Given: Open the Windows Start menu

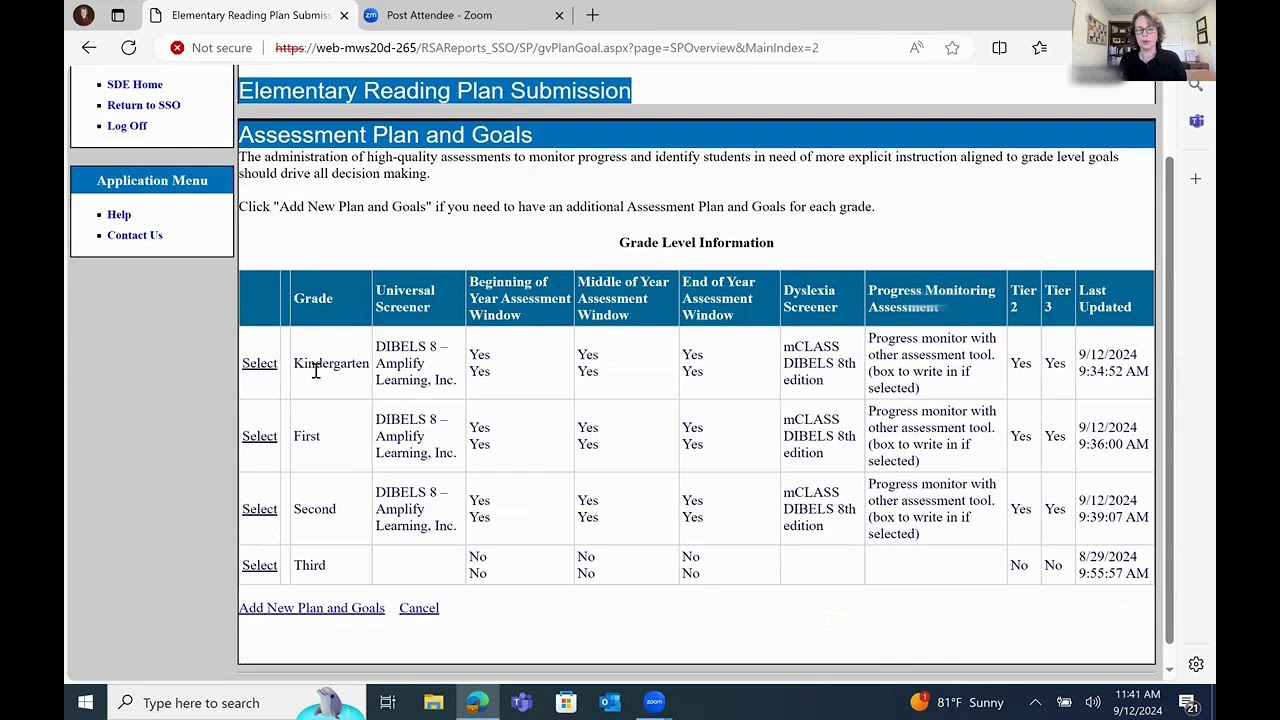Looking at the screenshot, I should coord(85,702).
